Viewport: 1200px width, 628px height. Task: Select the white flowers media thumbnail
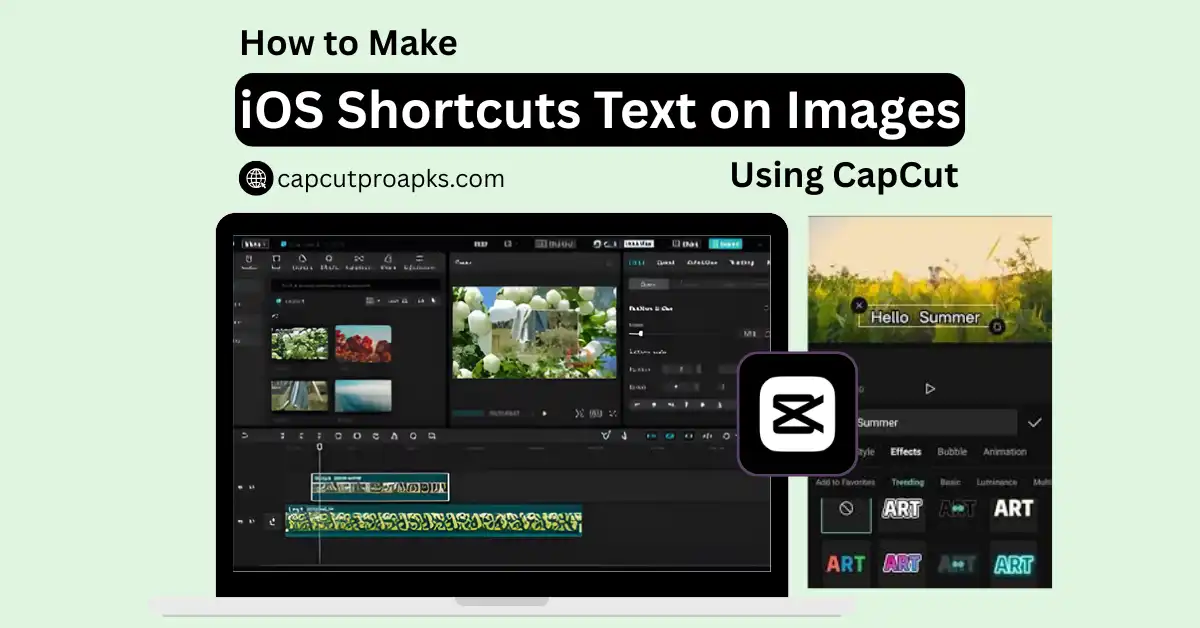pos(299,343)
